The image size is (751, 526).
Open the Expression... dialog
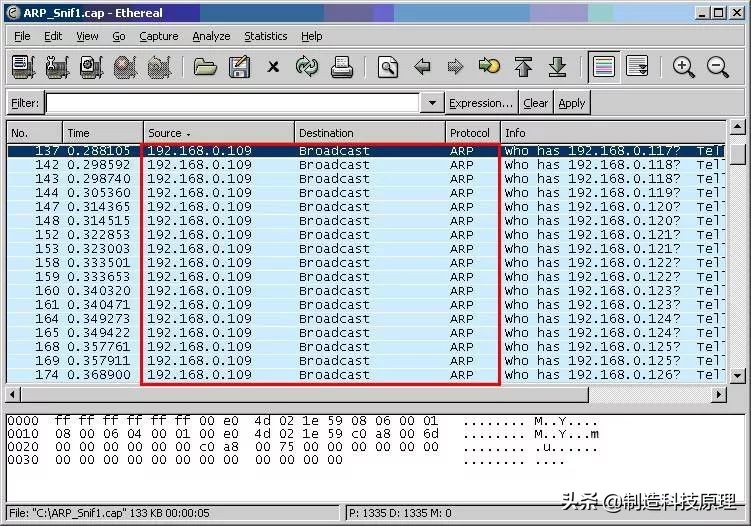(481, 103)
